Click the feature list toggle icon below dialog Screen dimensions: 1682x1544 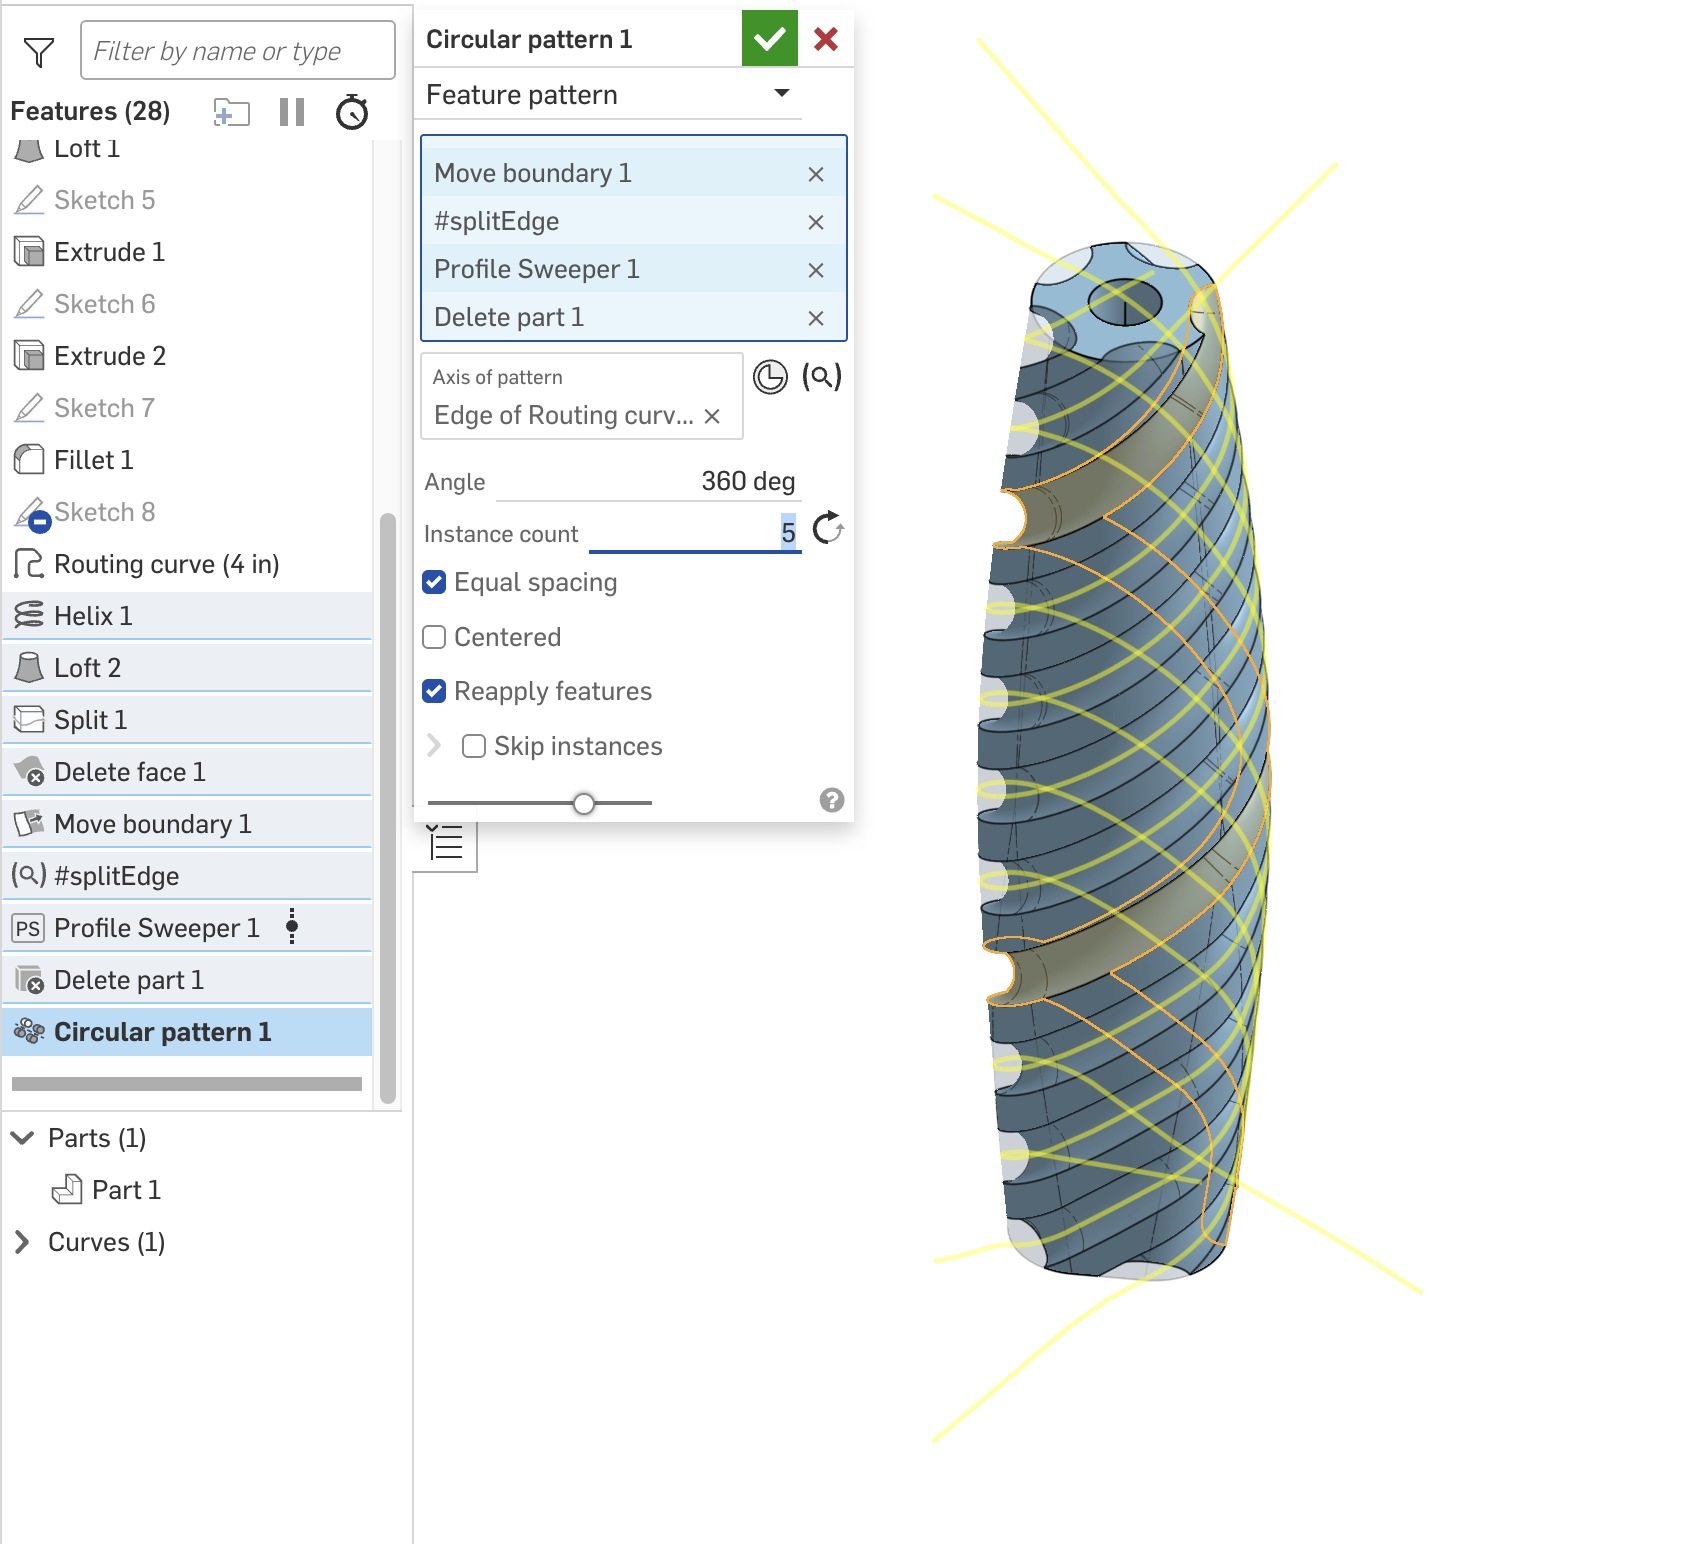click(x=445, y=842)
